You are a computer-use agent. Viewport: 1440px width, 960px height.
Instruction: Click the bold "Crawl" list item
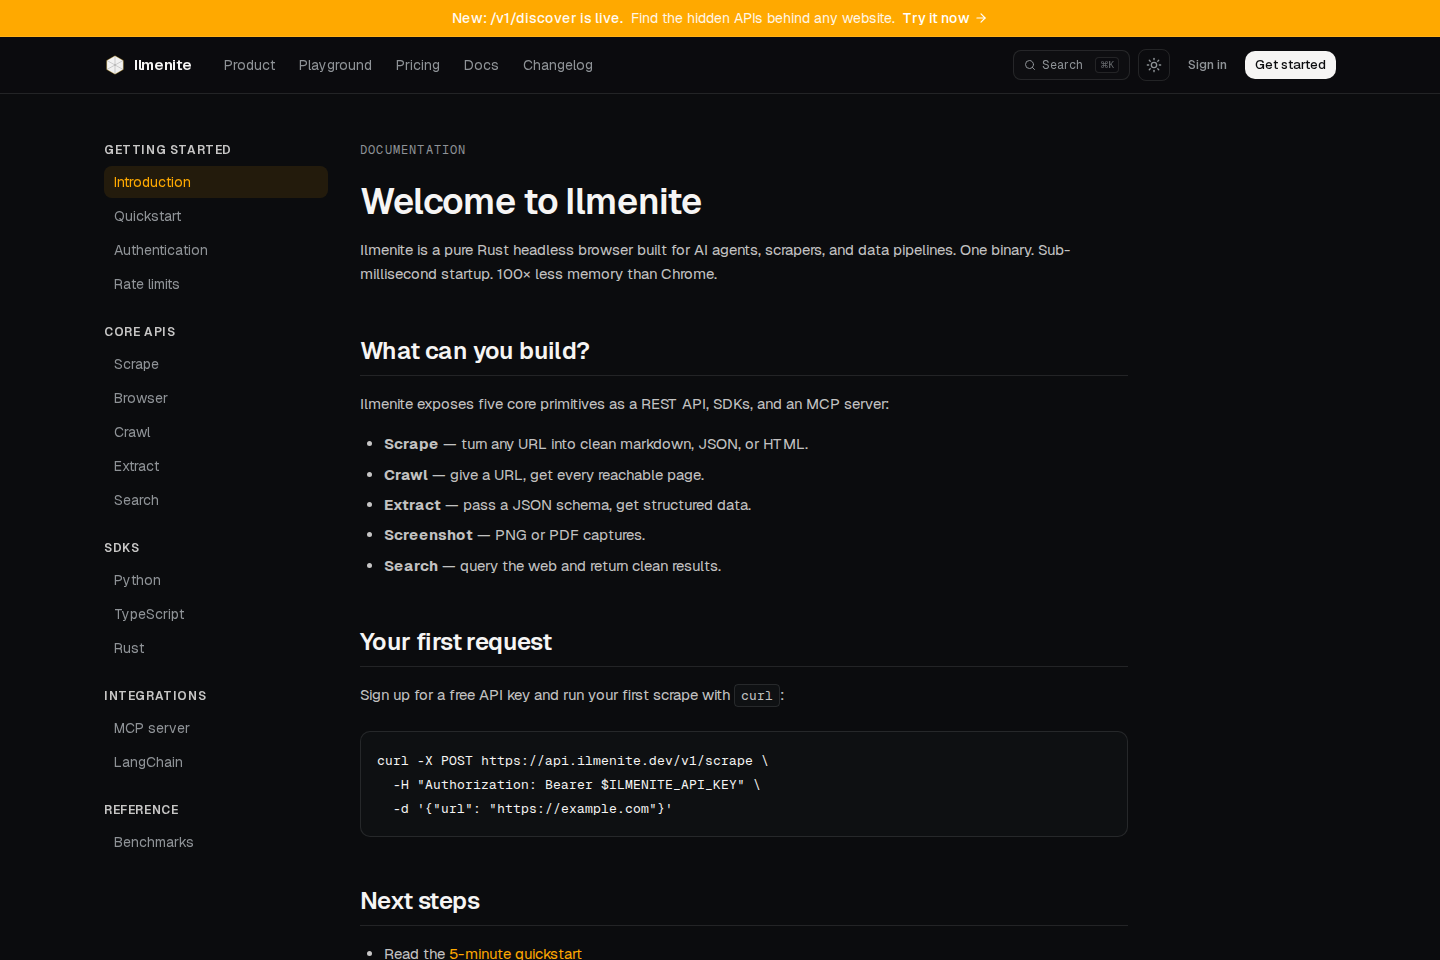click(406, 475)
